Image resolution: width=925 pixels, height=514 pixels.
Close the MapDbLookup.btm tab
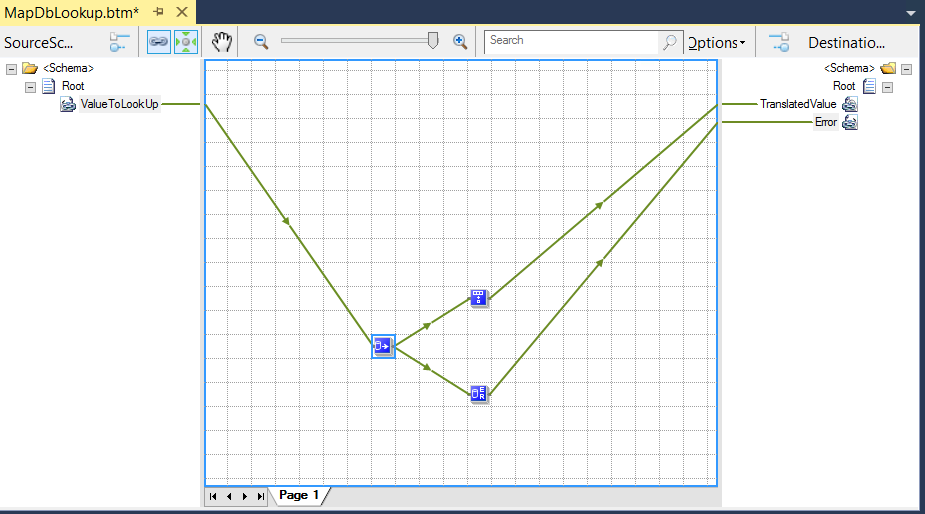[182, 12]
